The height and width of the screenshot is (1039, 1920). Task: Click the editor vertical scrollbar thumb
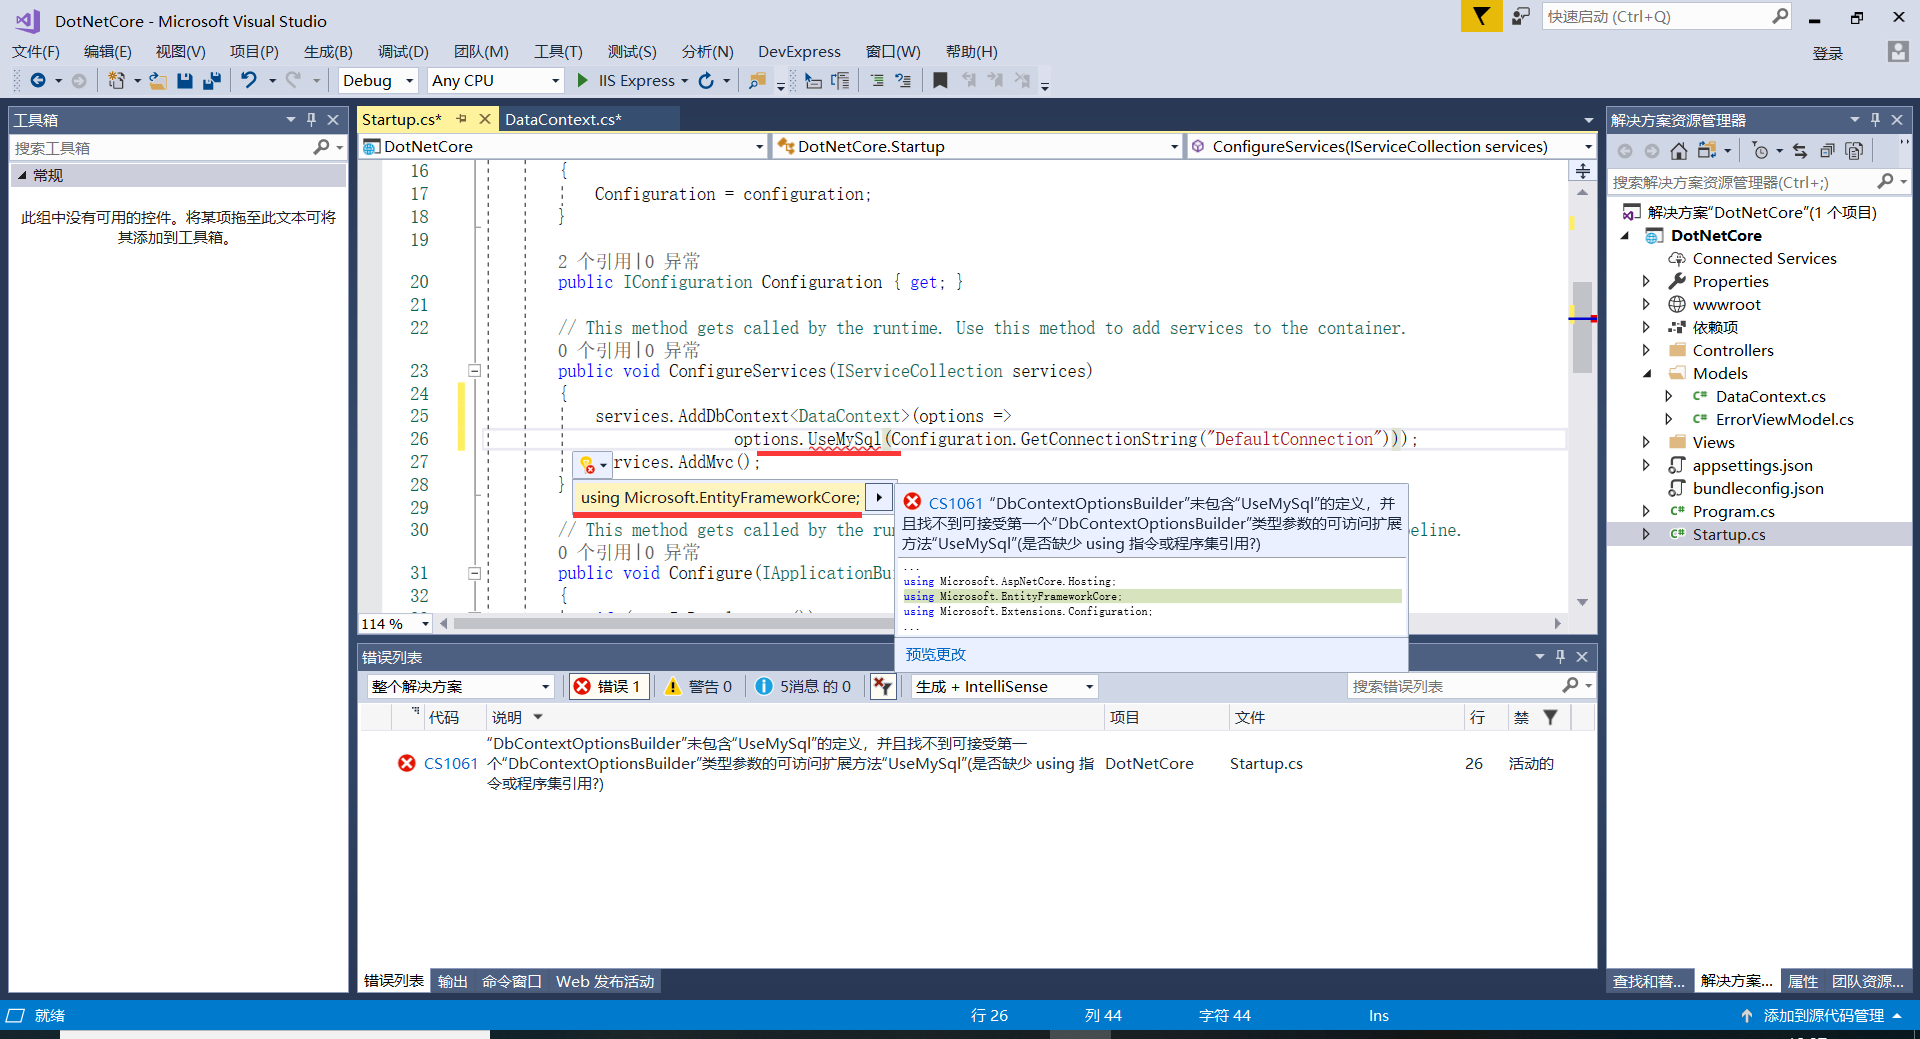coord(1582,327)
